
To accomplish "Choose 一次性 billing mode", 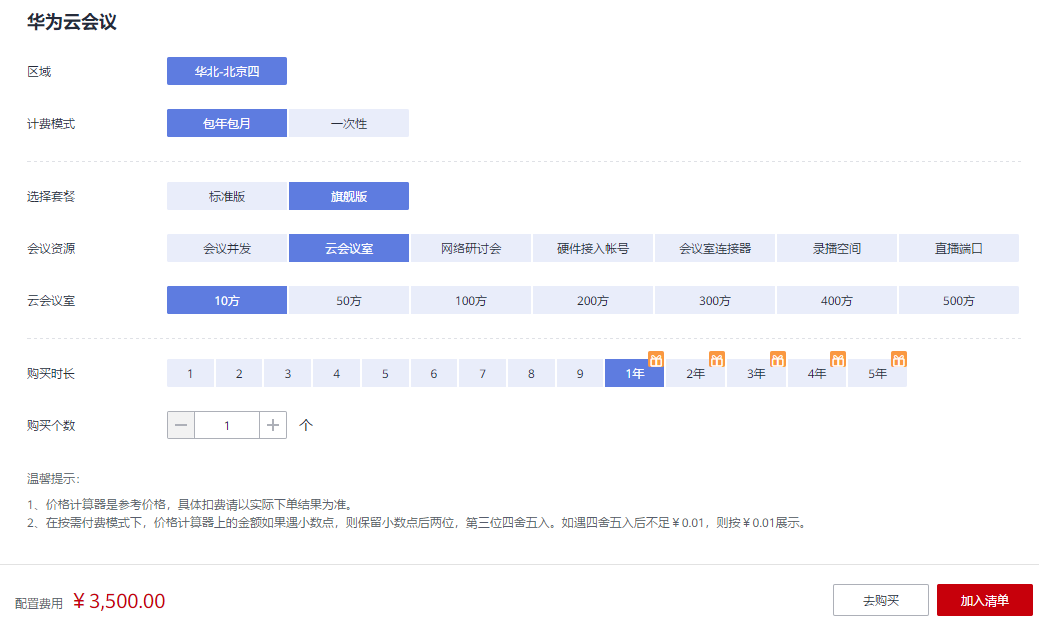I will 349,123.
